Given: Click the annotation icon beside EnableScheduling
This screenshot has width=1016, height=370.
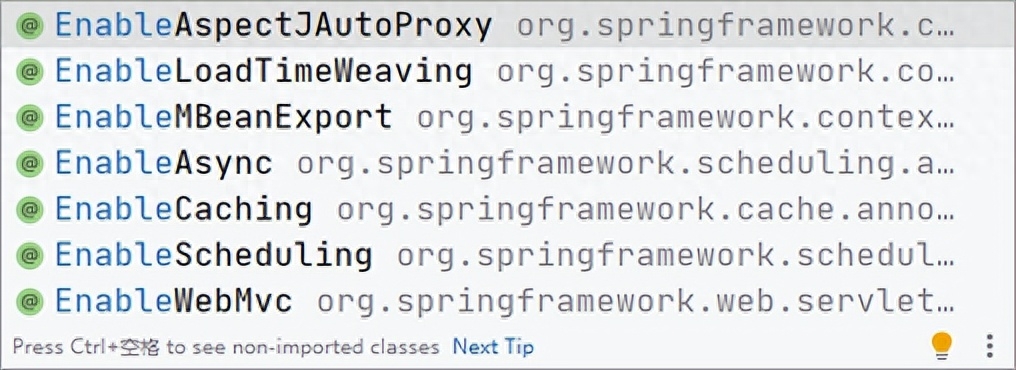Looking at the screenshot, I should tap(30, 256).
